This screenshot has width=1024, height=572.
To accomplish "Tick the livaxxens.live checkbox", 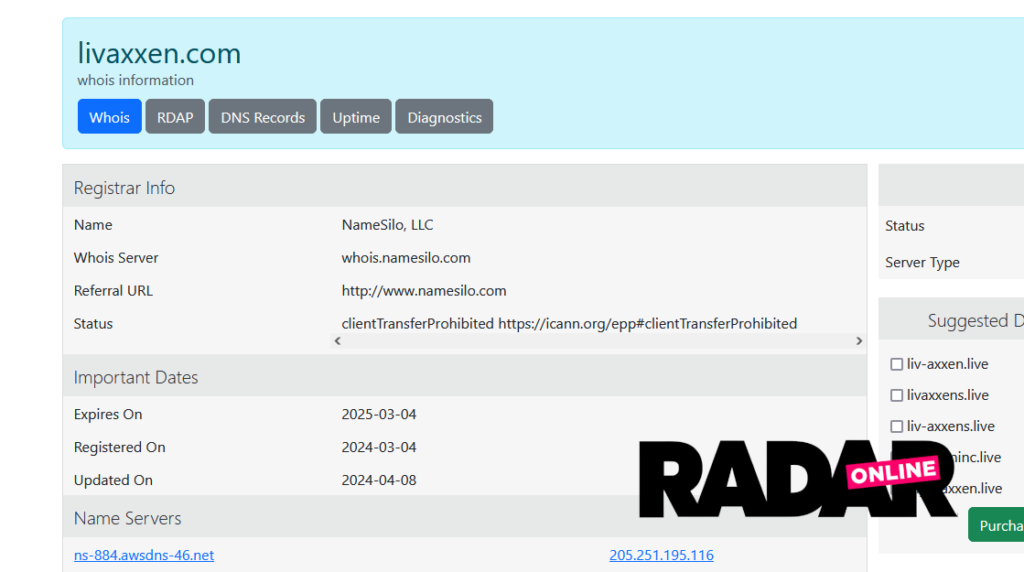I will tap(897, 396).
